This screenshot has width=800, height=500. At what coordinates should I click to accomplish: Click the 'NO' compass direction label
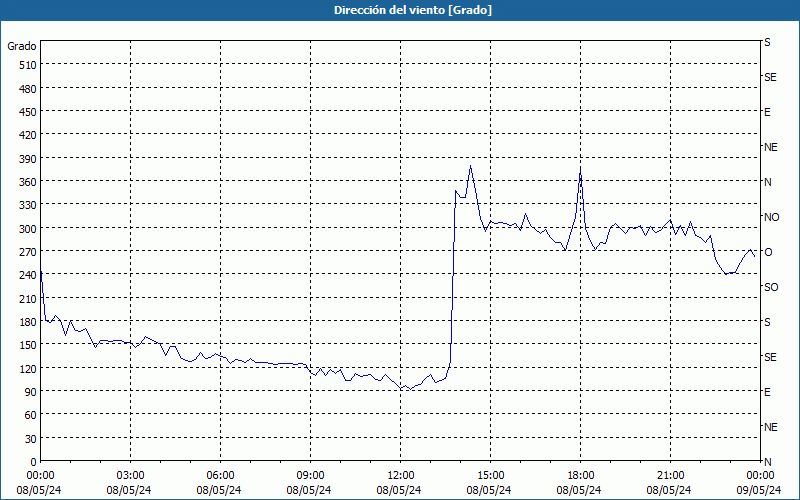(x=771, y=217)
